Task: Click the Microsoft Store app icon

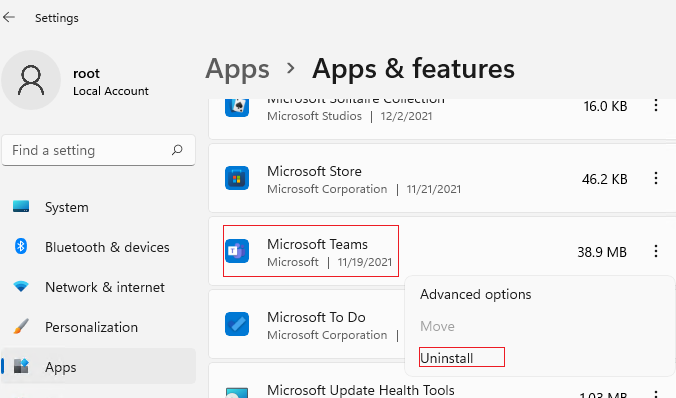Action: tap(237, 178)
